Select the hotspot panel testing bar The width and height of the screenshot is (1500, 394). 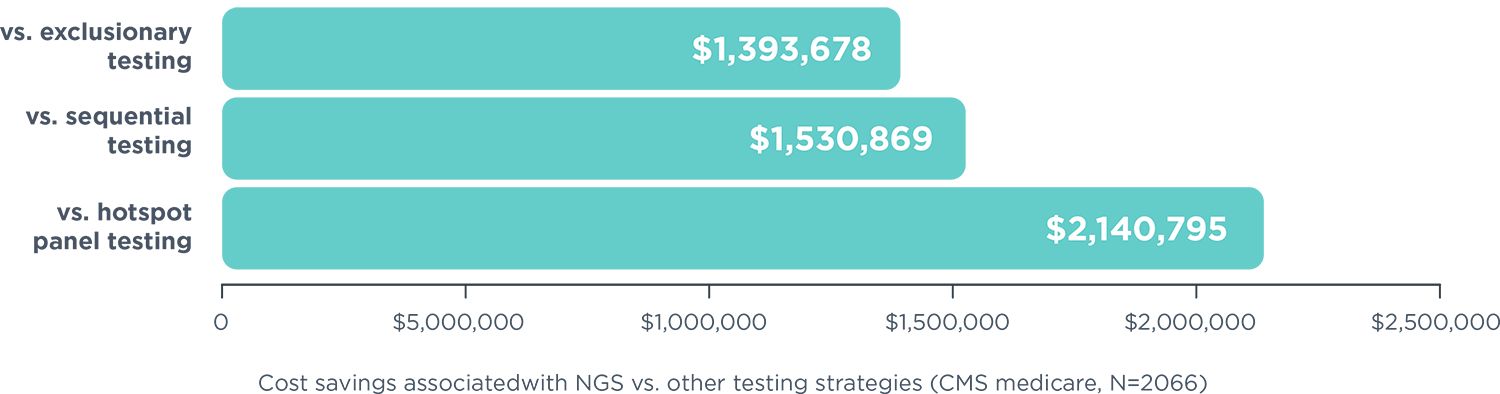pos(742,228)
